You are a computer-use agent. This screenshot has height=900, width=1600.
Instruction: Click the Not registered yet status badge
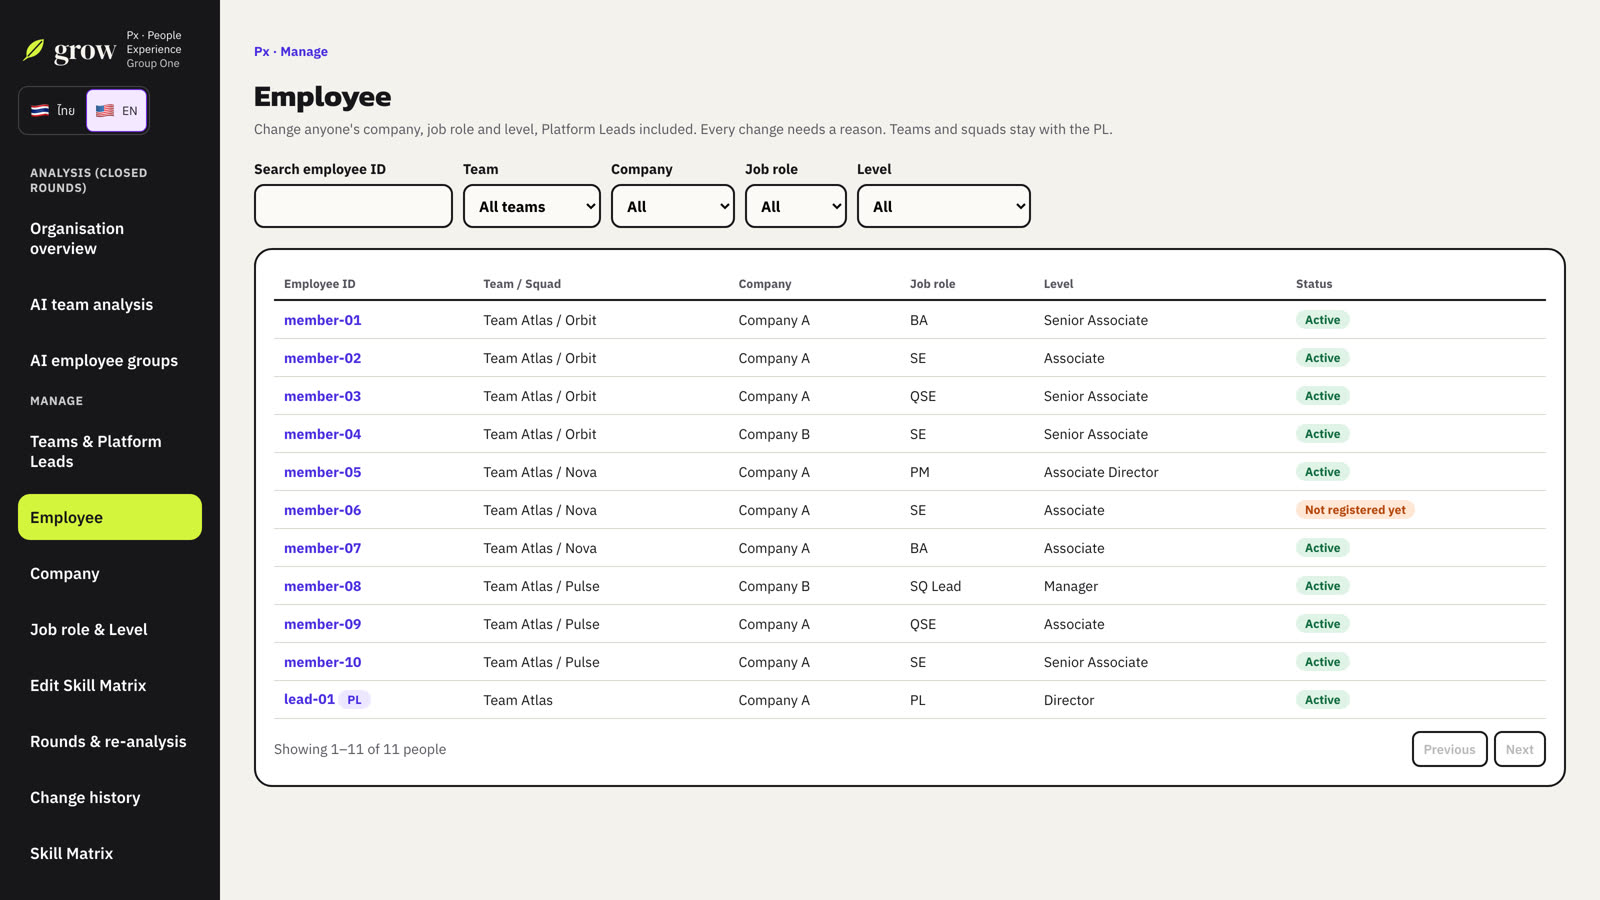pyautogui.click(x=1355, y=510)
